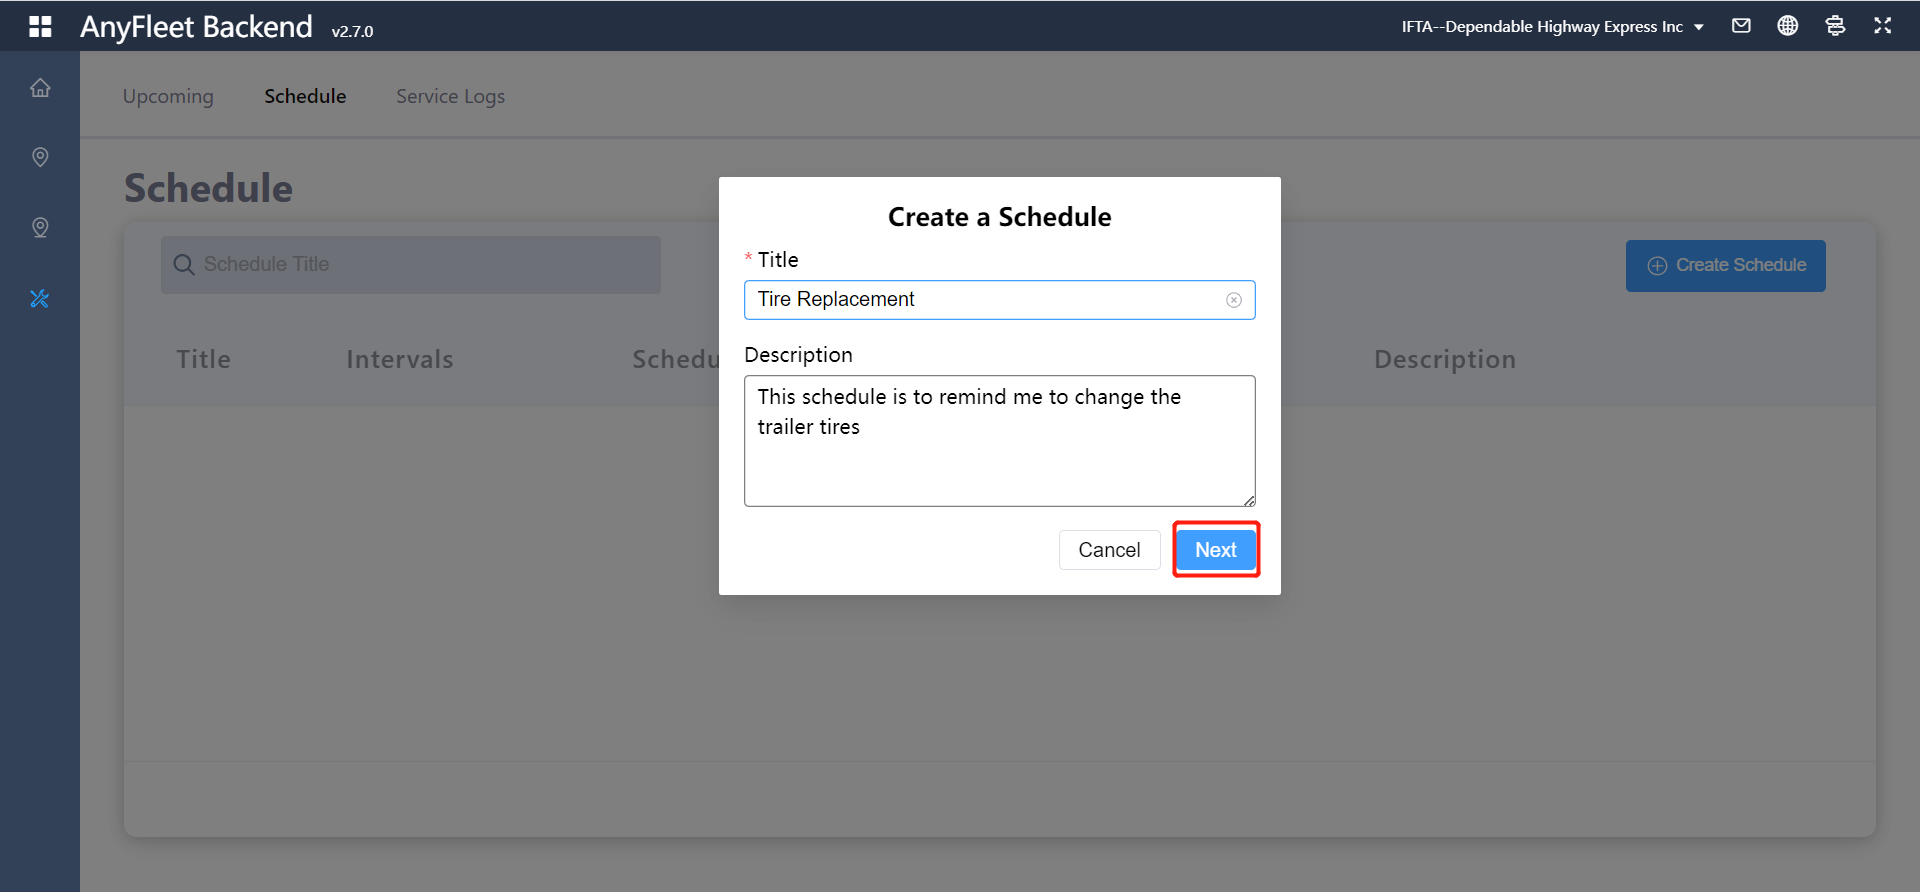
Task: Select the maintenance tools sidebar icon
Action: (40, 298)
